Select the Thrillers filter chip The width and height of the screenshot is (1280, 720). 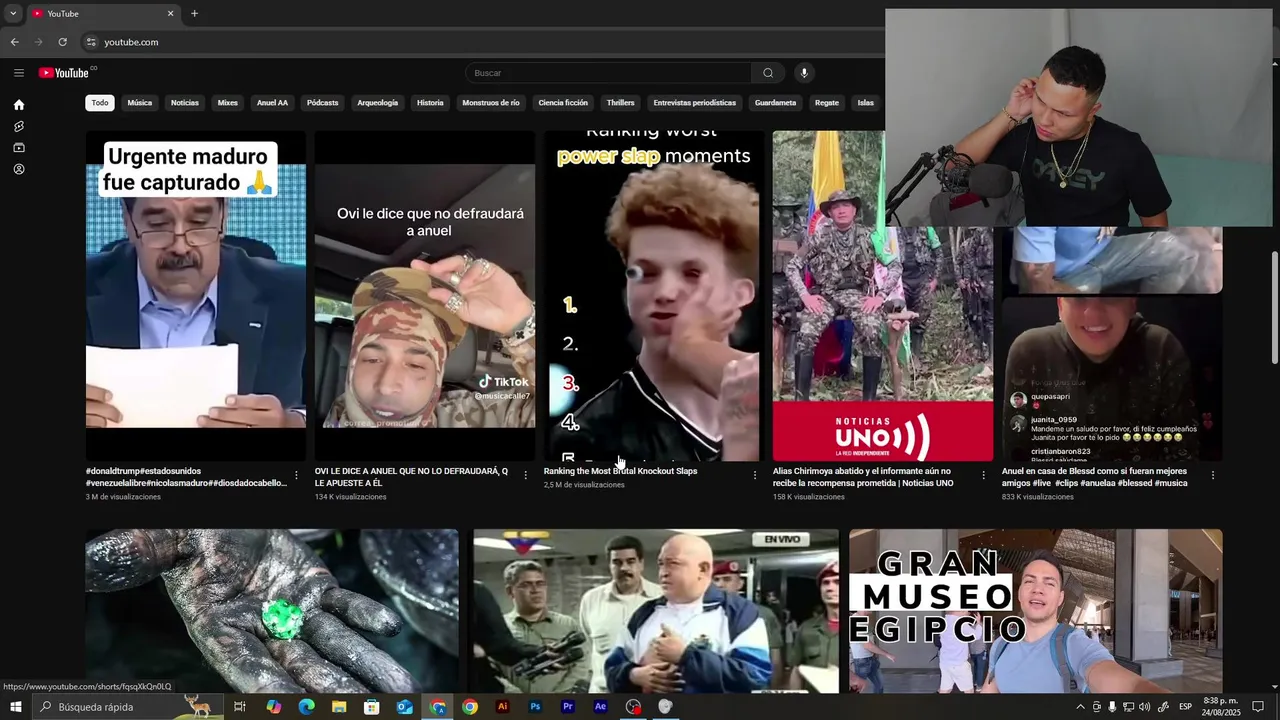click(620, 103)
